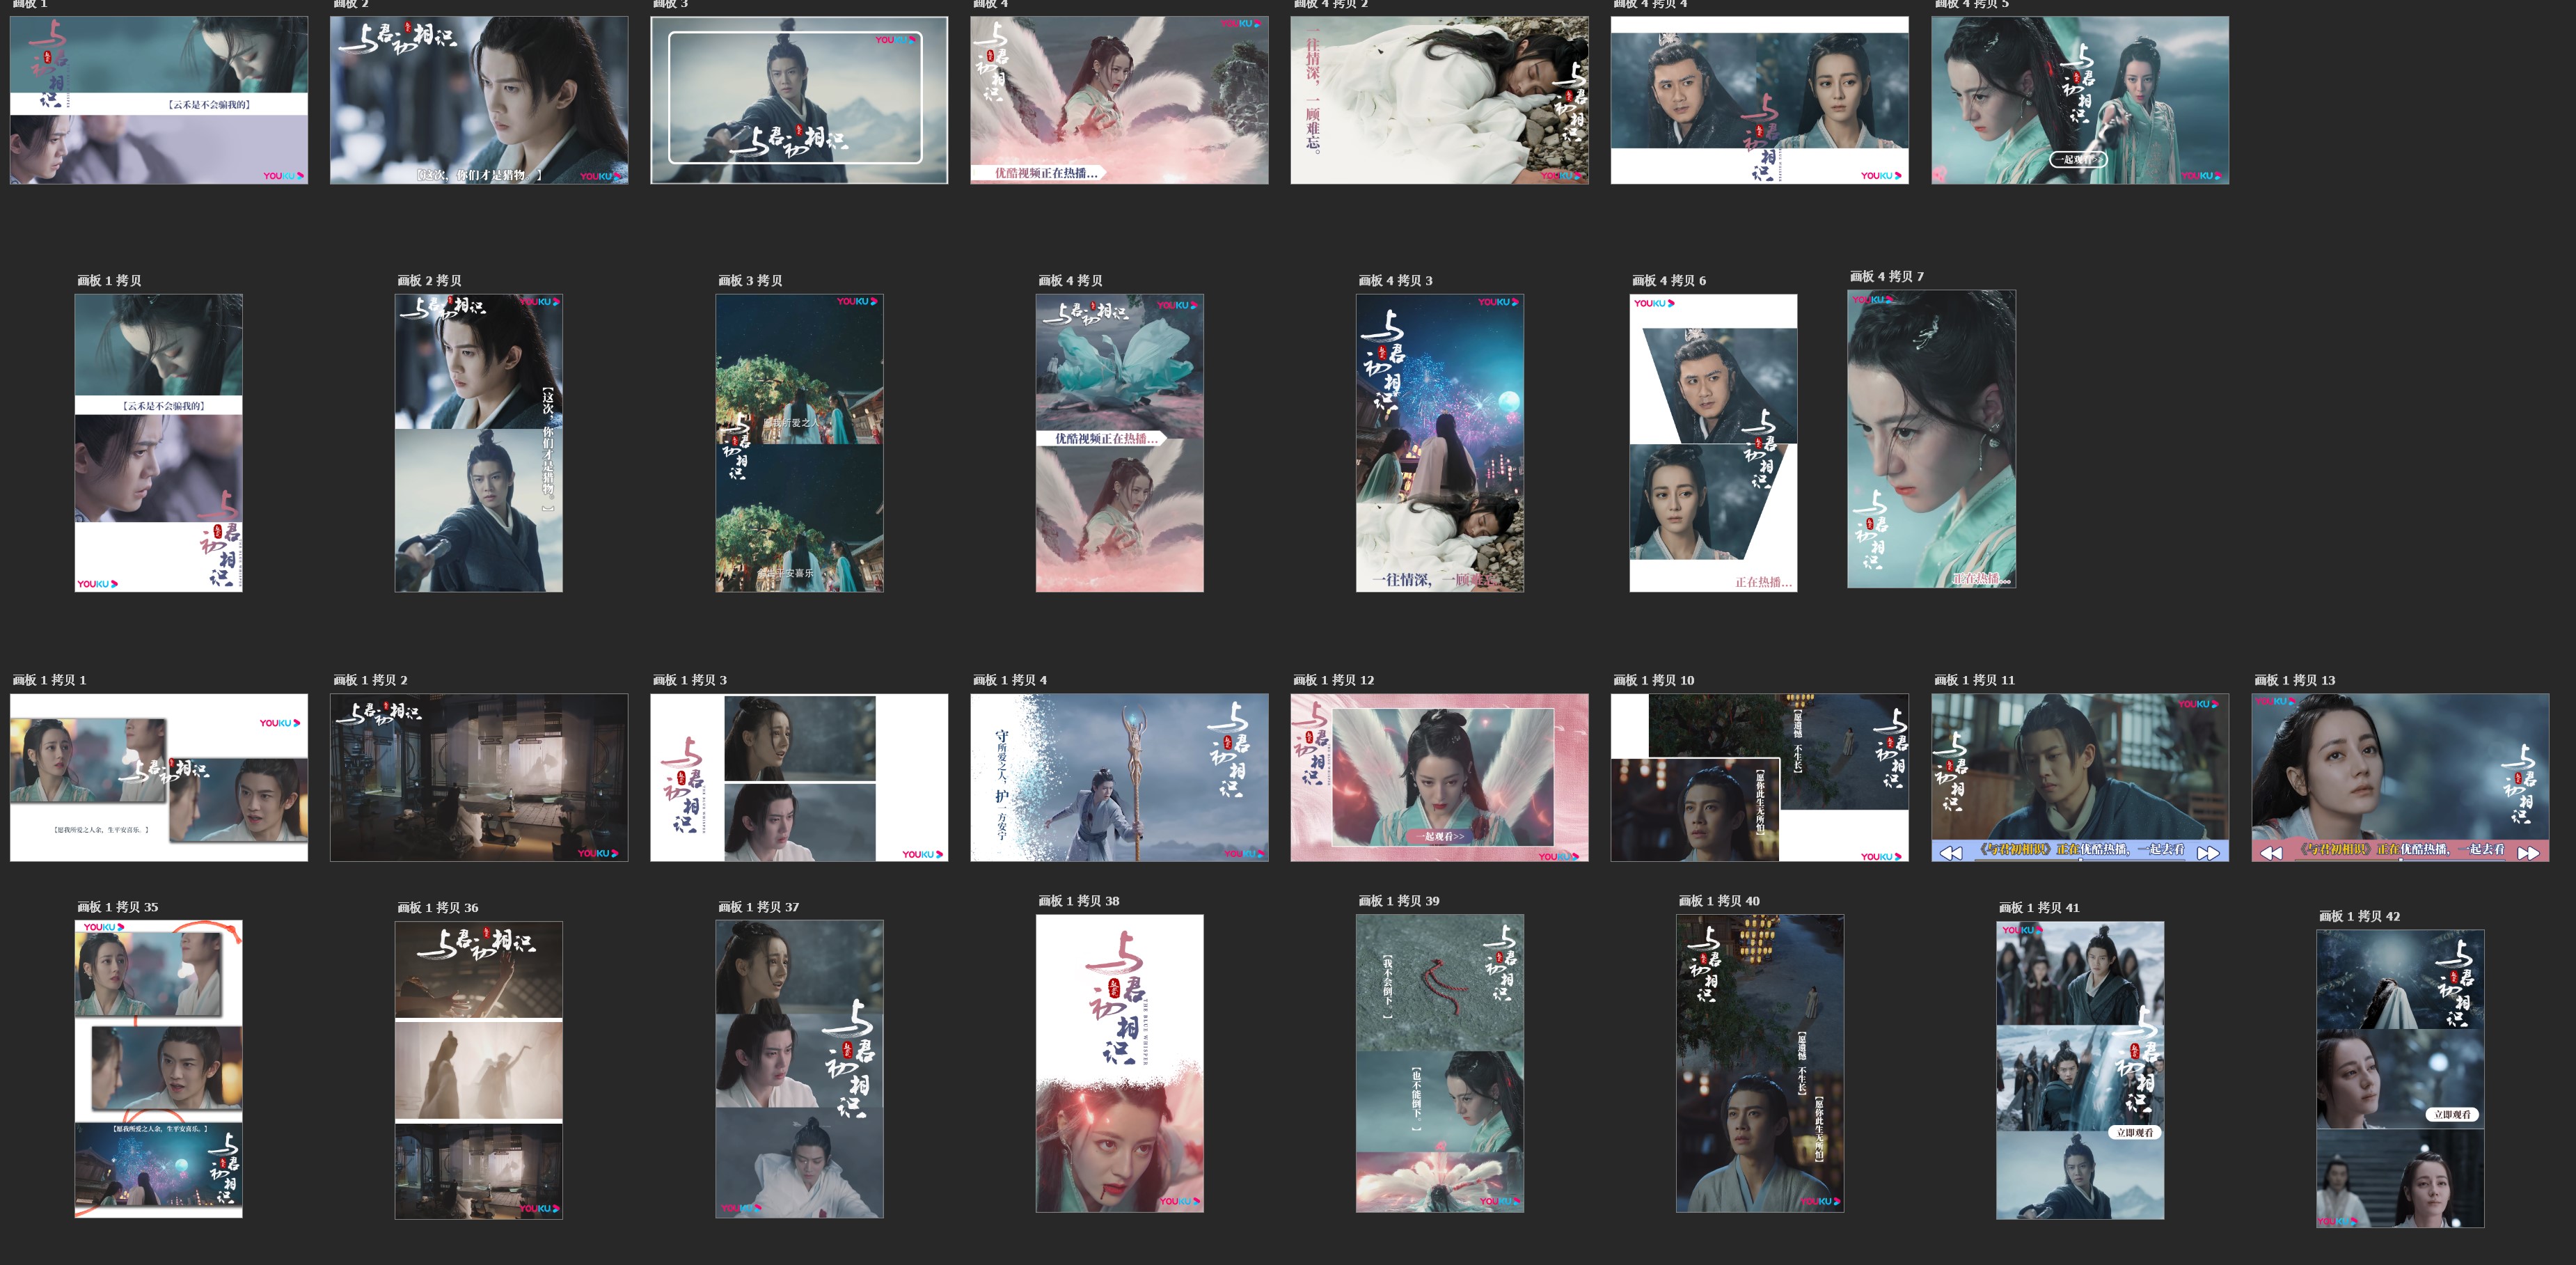Viewport: 2576px width, 1265px height.
Task: Click the landscape artboard showing the dark hall interior
Action: (479, 778)
